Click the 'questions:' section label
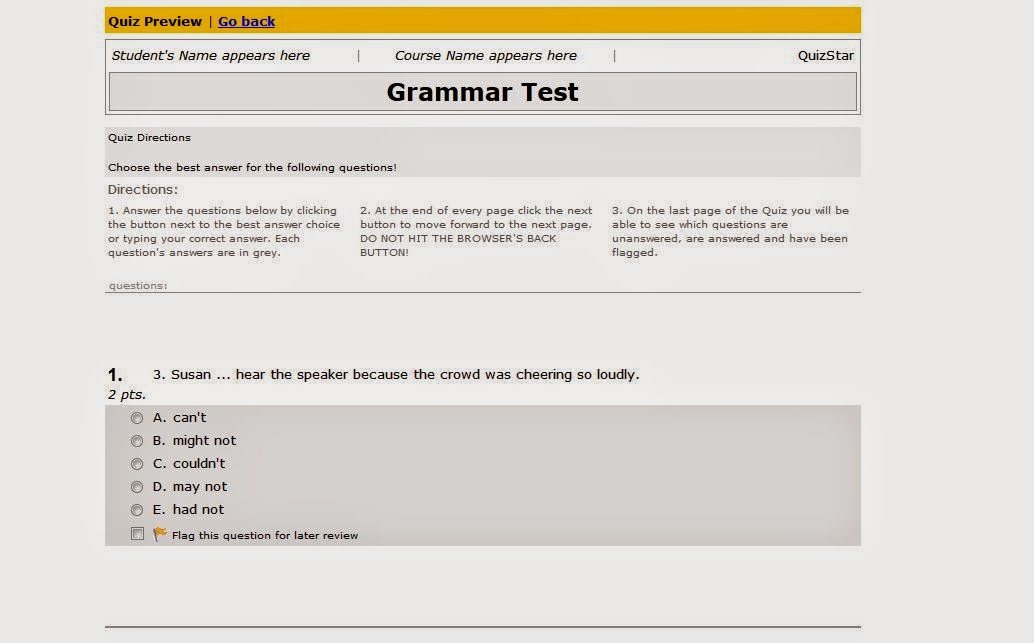The image size is (1034, 643). click(x=138, y=286)
